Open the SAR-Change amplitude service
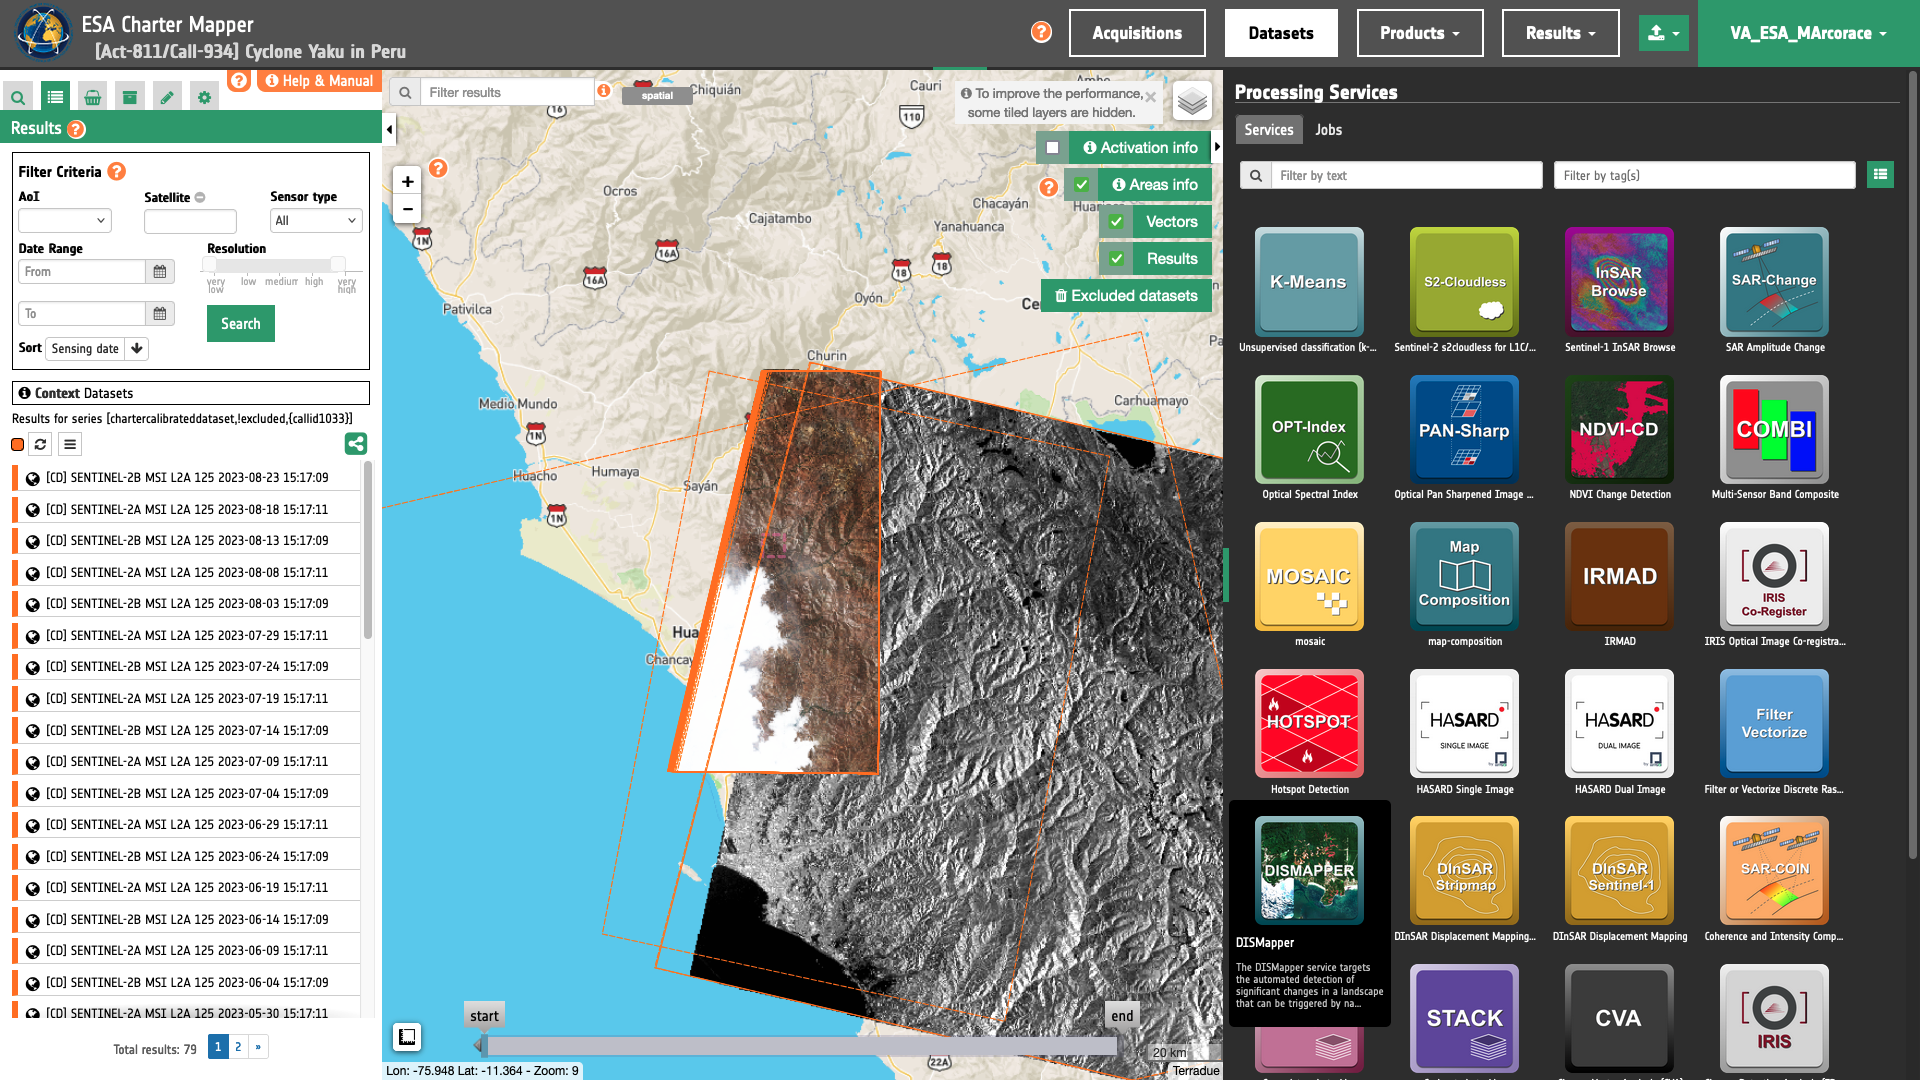1920x1080 pixels. pos(1774,282)
